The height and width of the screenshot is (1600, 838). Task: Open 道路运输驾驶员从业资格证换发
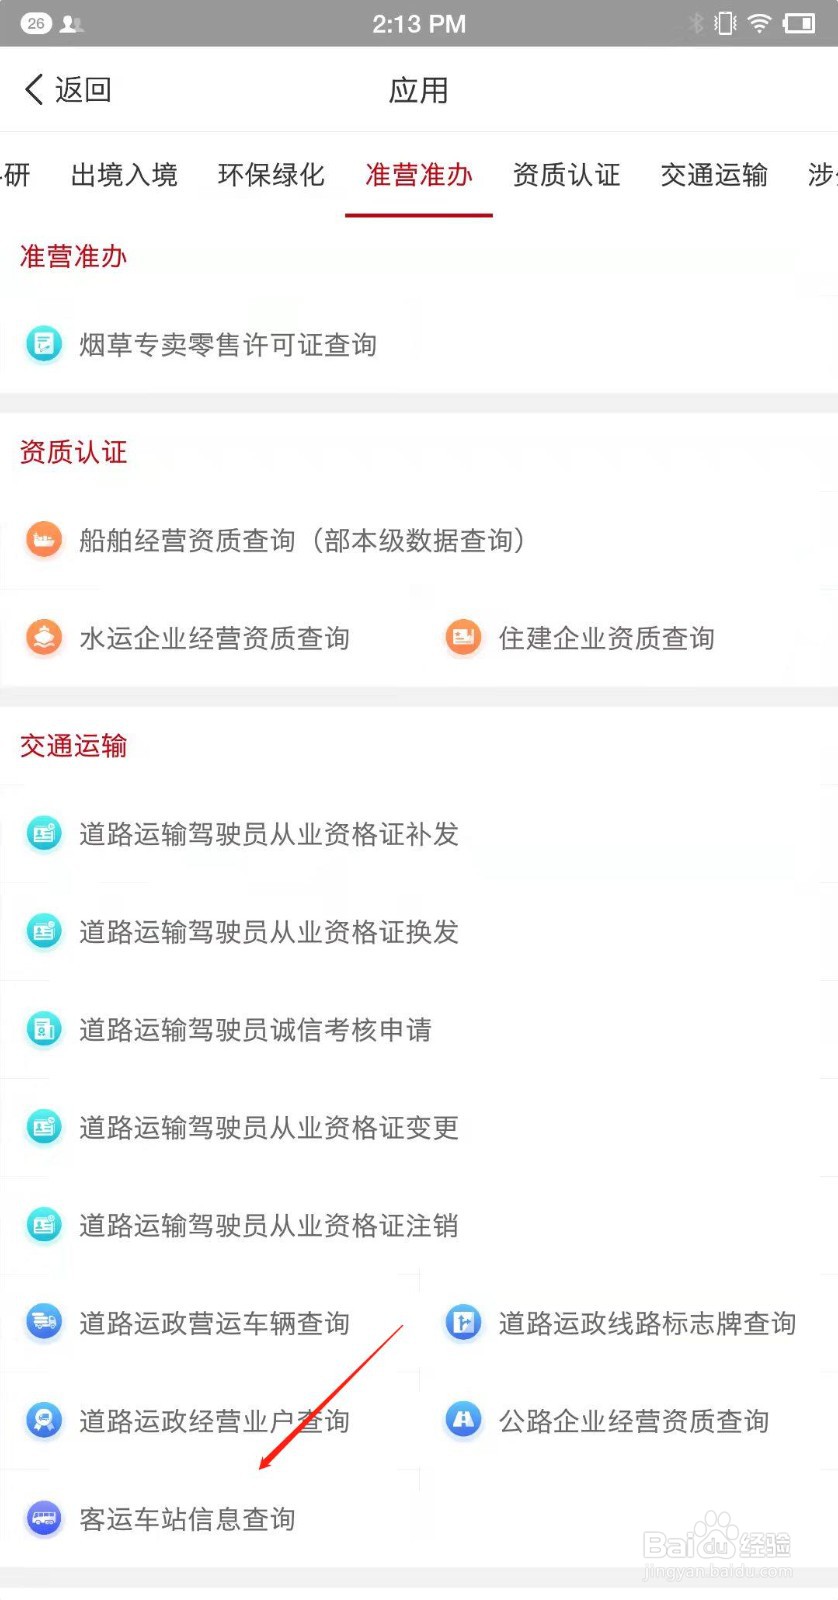[x=419, y=932]
